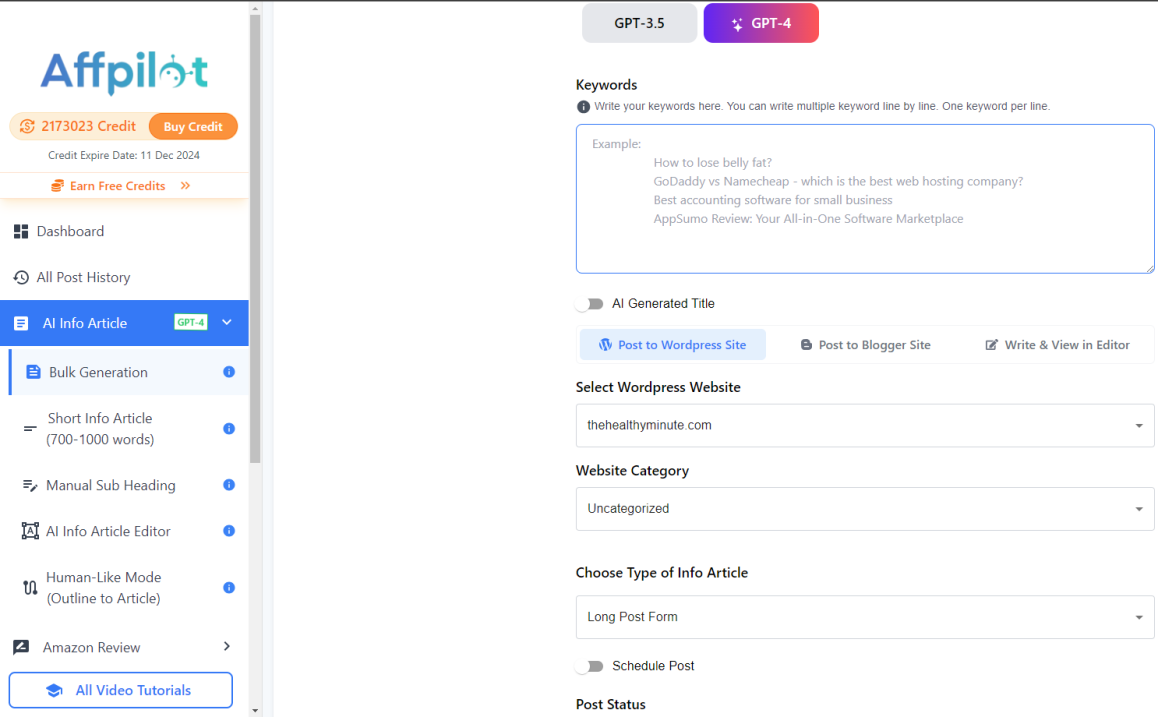Click the Credit Expire Date text

point(124,155)
